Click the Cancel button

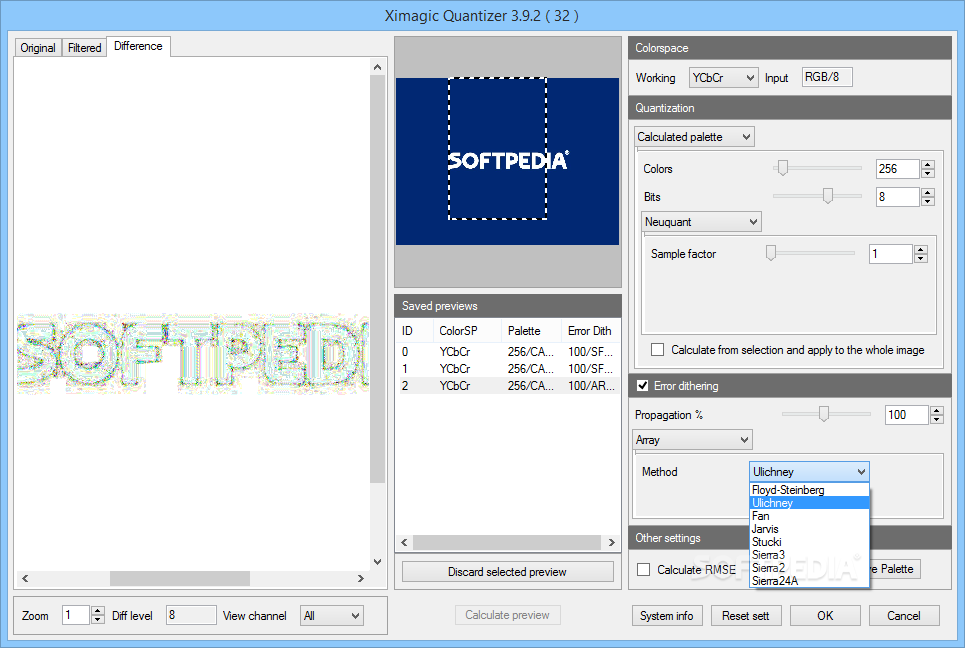click(x=904, y=615)
